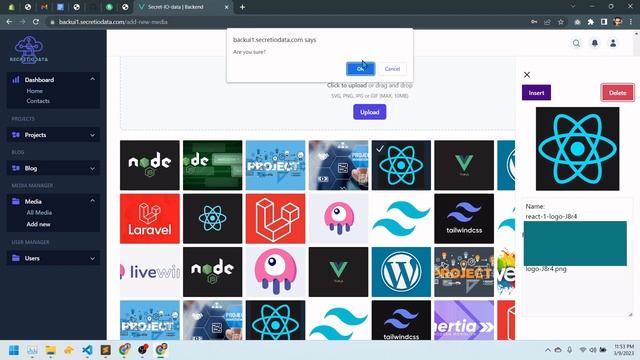
Task: Switch to the Secret-IO-data Backend tab
Action: coord(184,7)
